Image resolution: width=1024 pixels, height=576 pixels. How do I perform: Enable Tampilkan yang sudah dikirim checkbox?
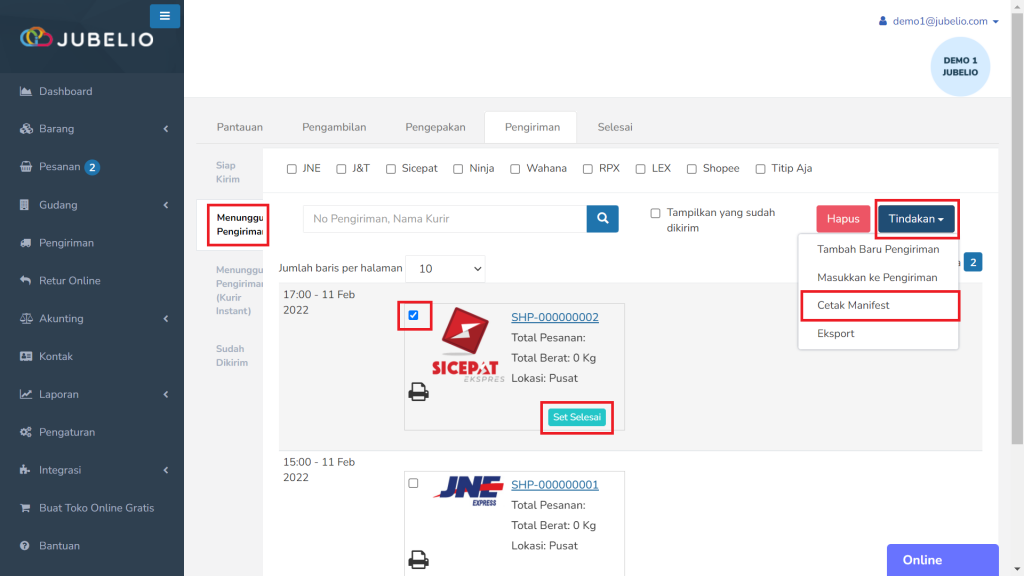[655, 213]
